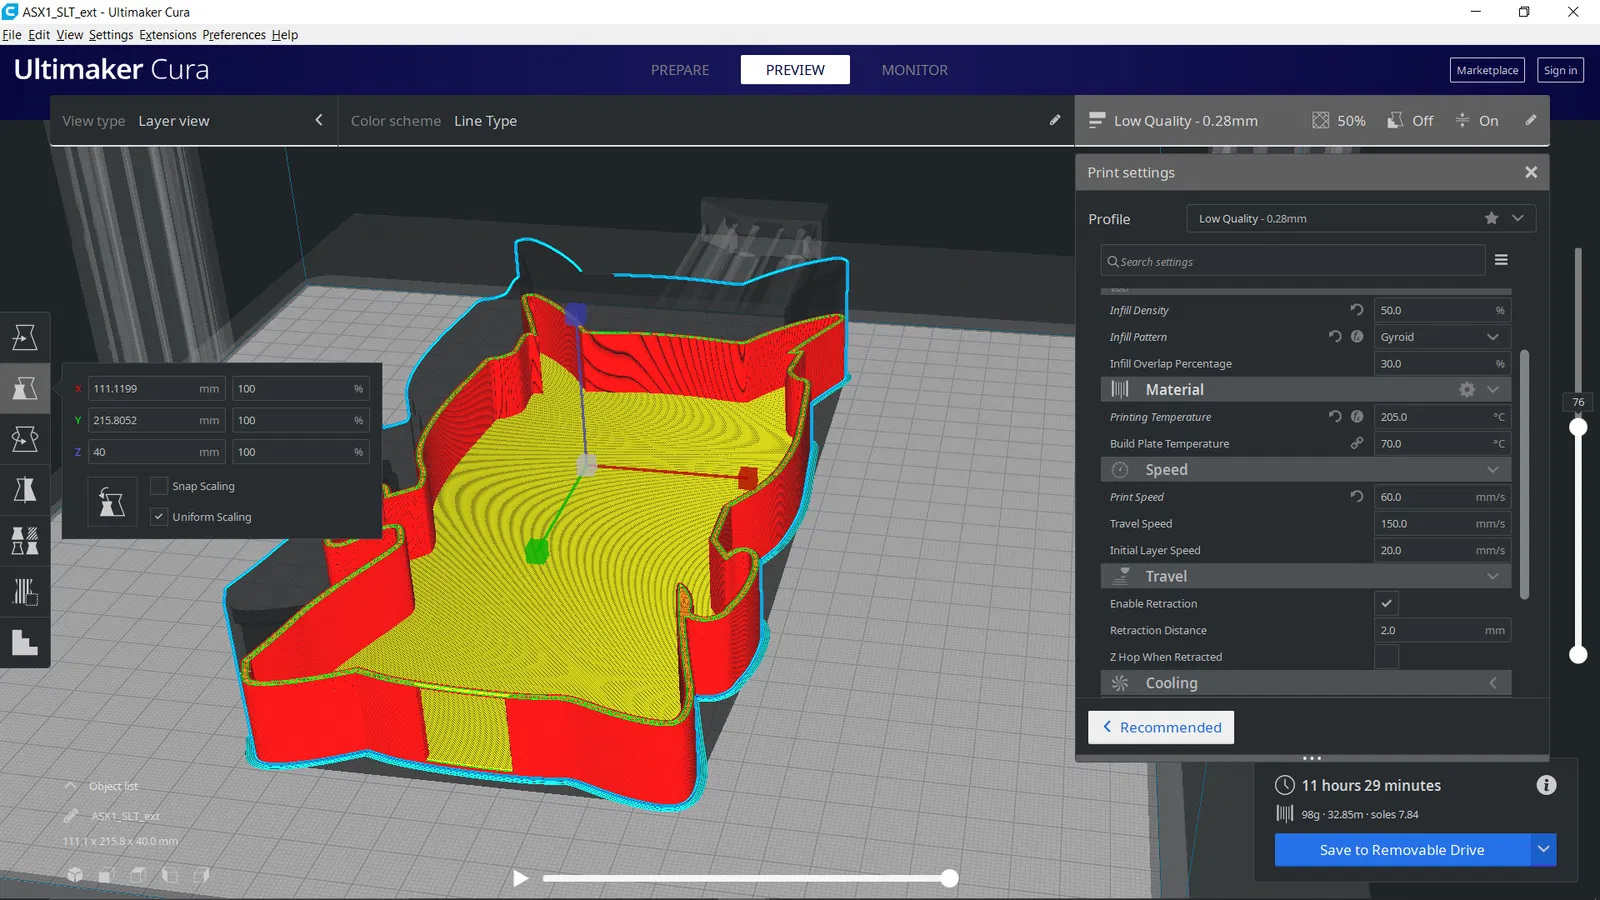
Task: Switch to the left side view icon
Action: point(170,875)
